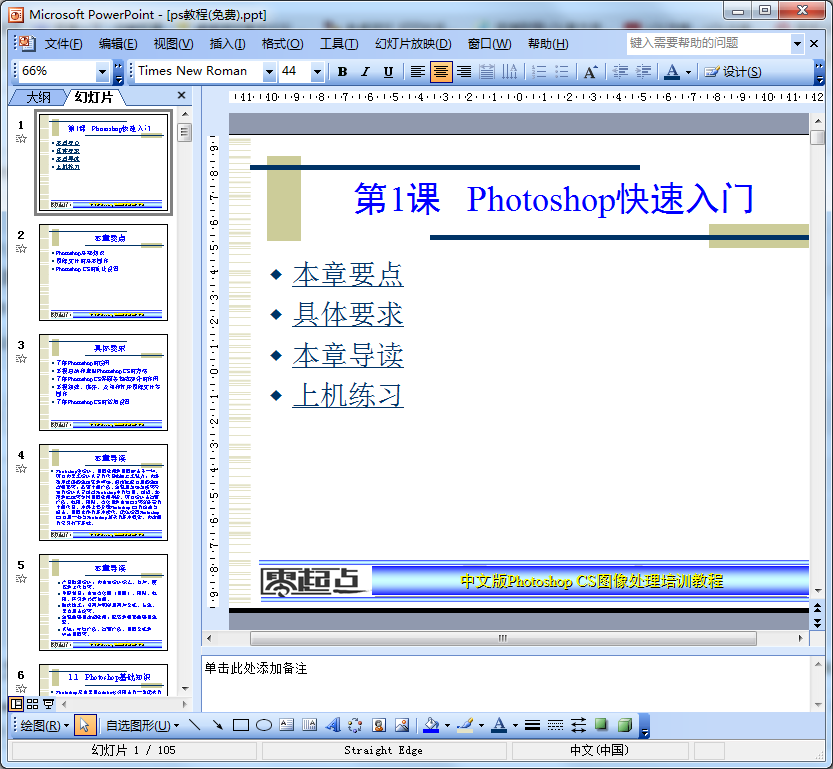Expand fill color dropdown arrow
Screen dimensions: 833x769
(x=447, y=725)
